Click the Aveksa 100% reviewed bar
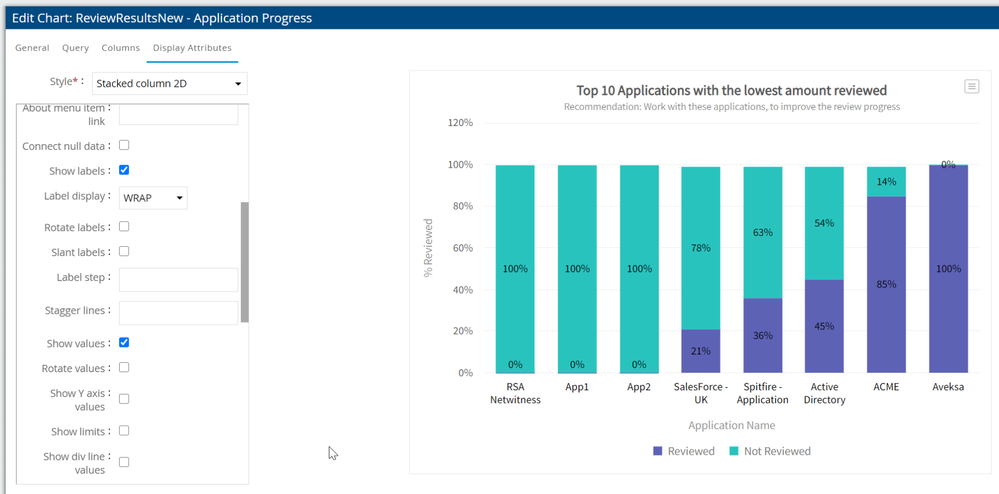 948,270
